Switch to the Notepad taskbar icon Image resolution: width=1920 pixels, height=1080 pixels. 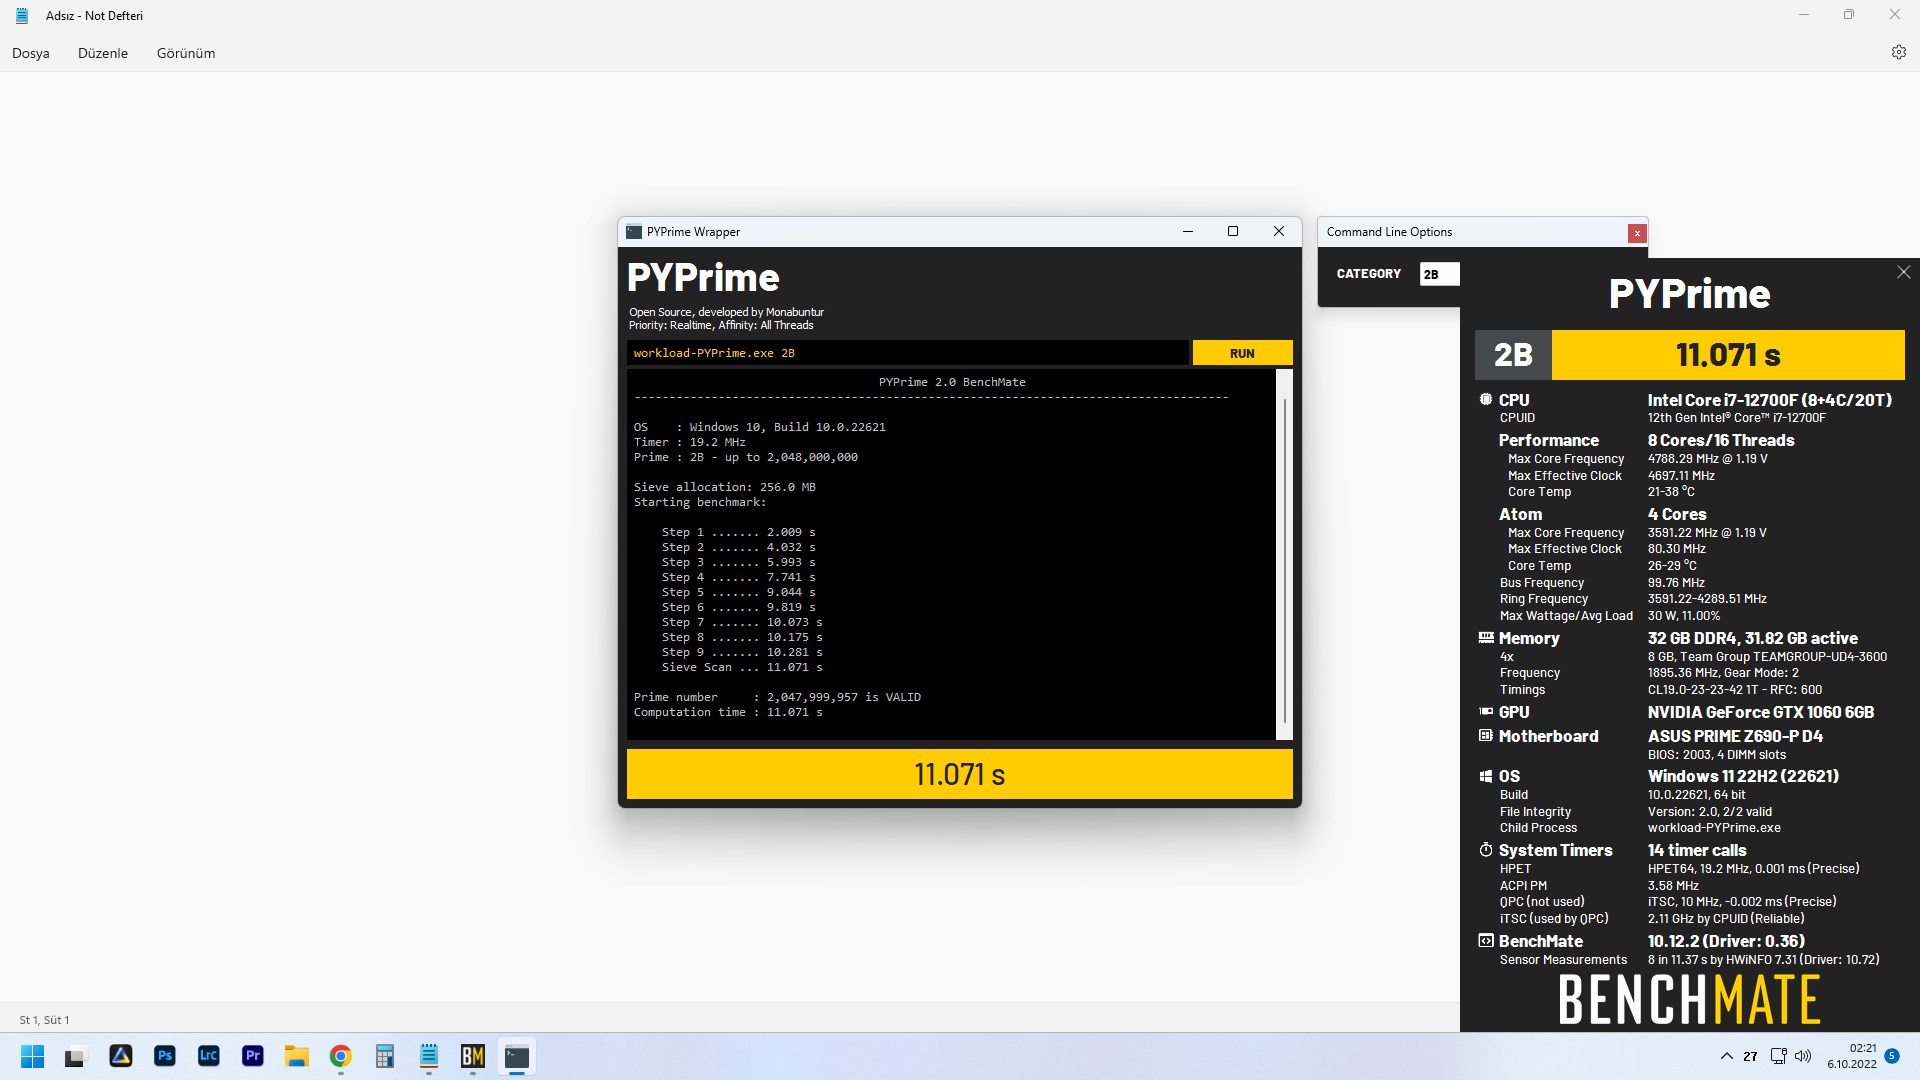429,1056
